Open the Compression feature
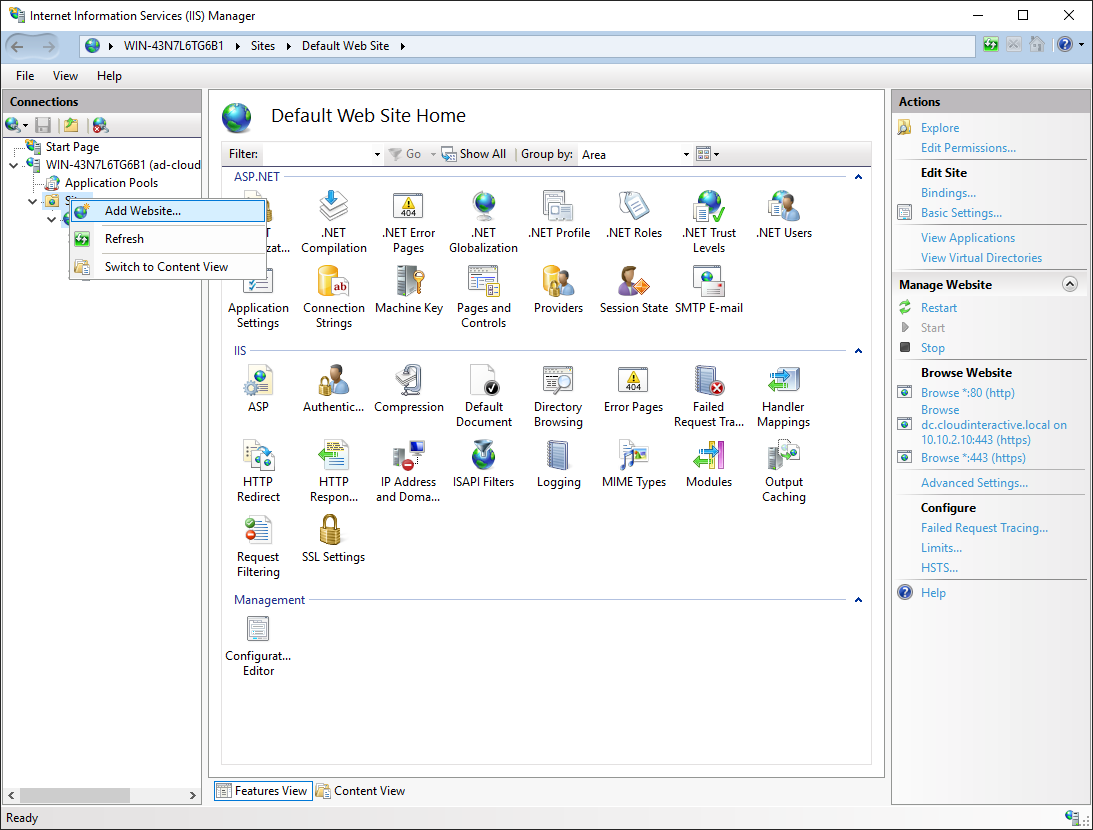This screenshot has width=1093, height=830. click(x=408, y=389)
